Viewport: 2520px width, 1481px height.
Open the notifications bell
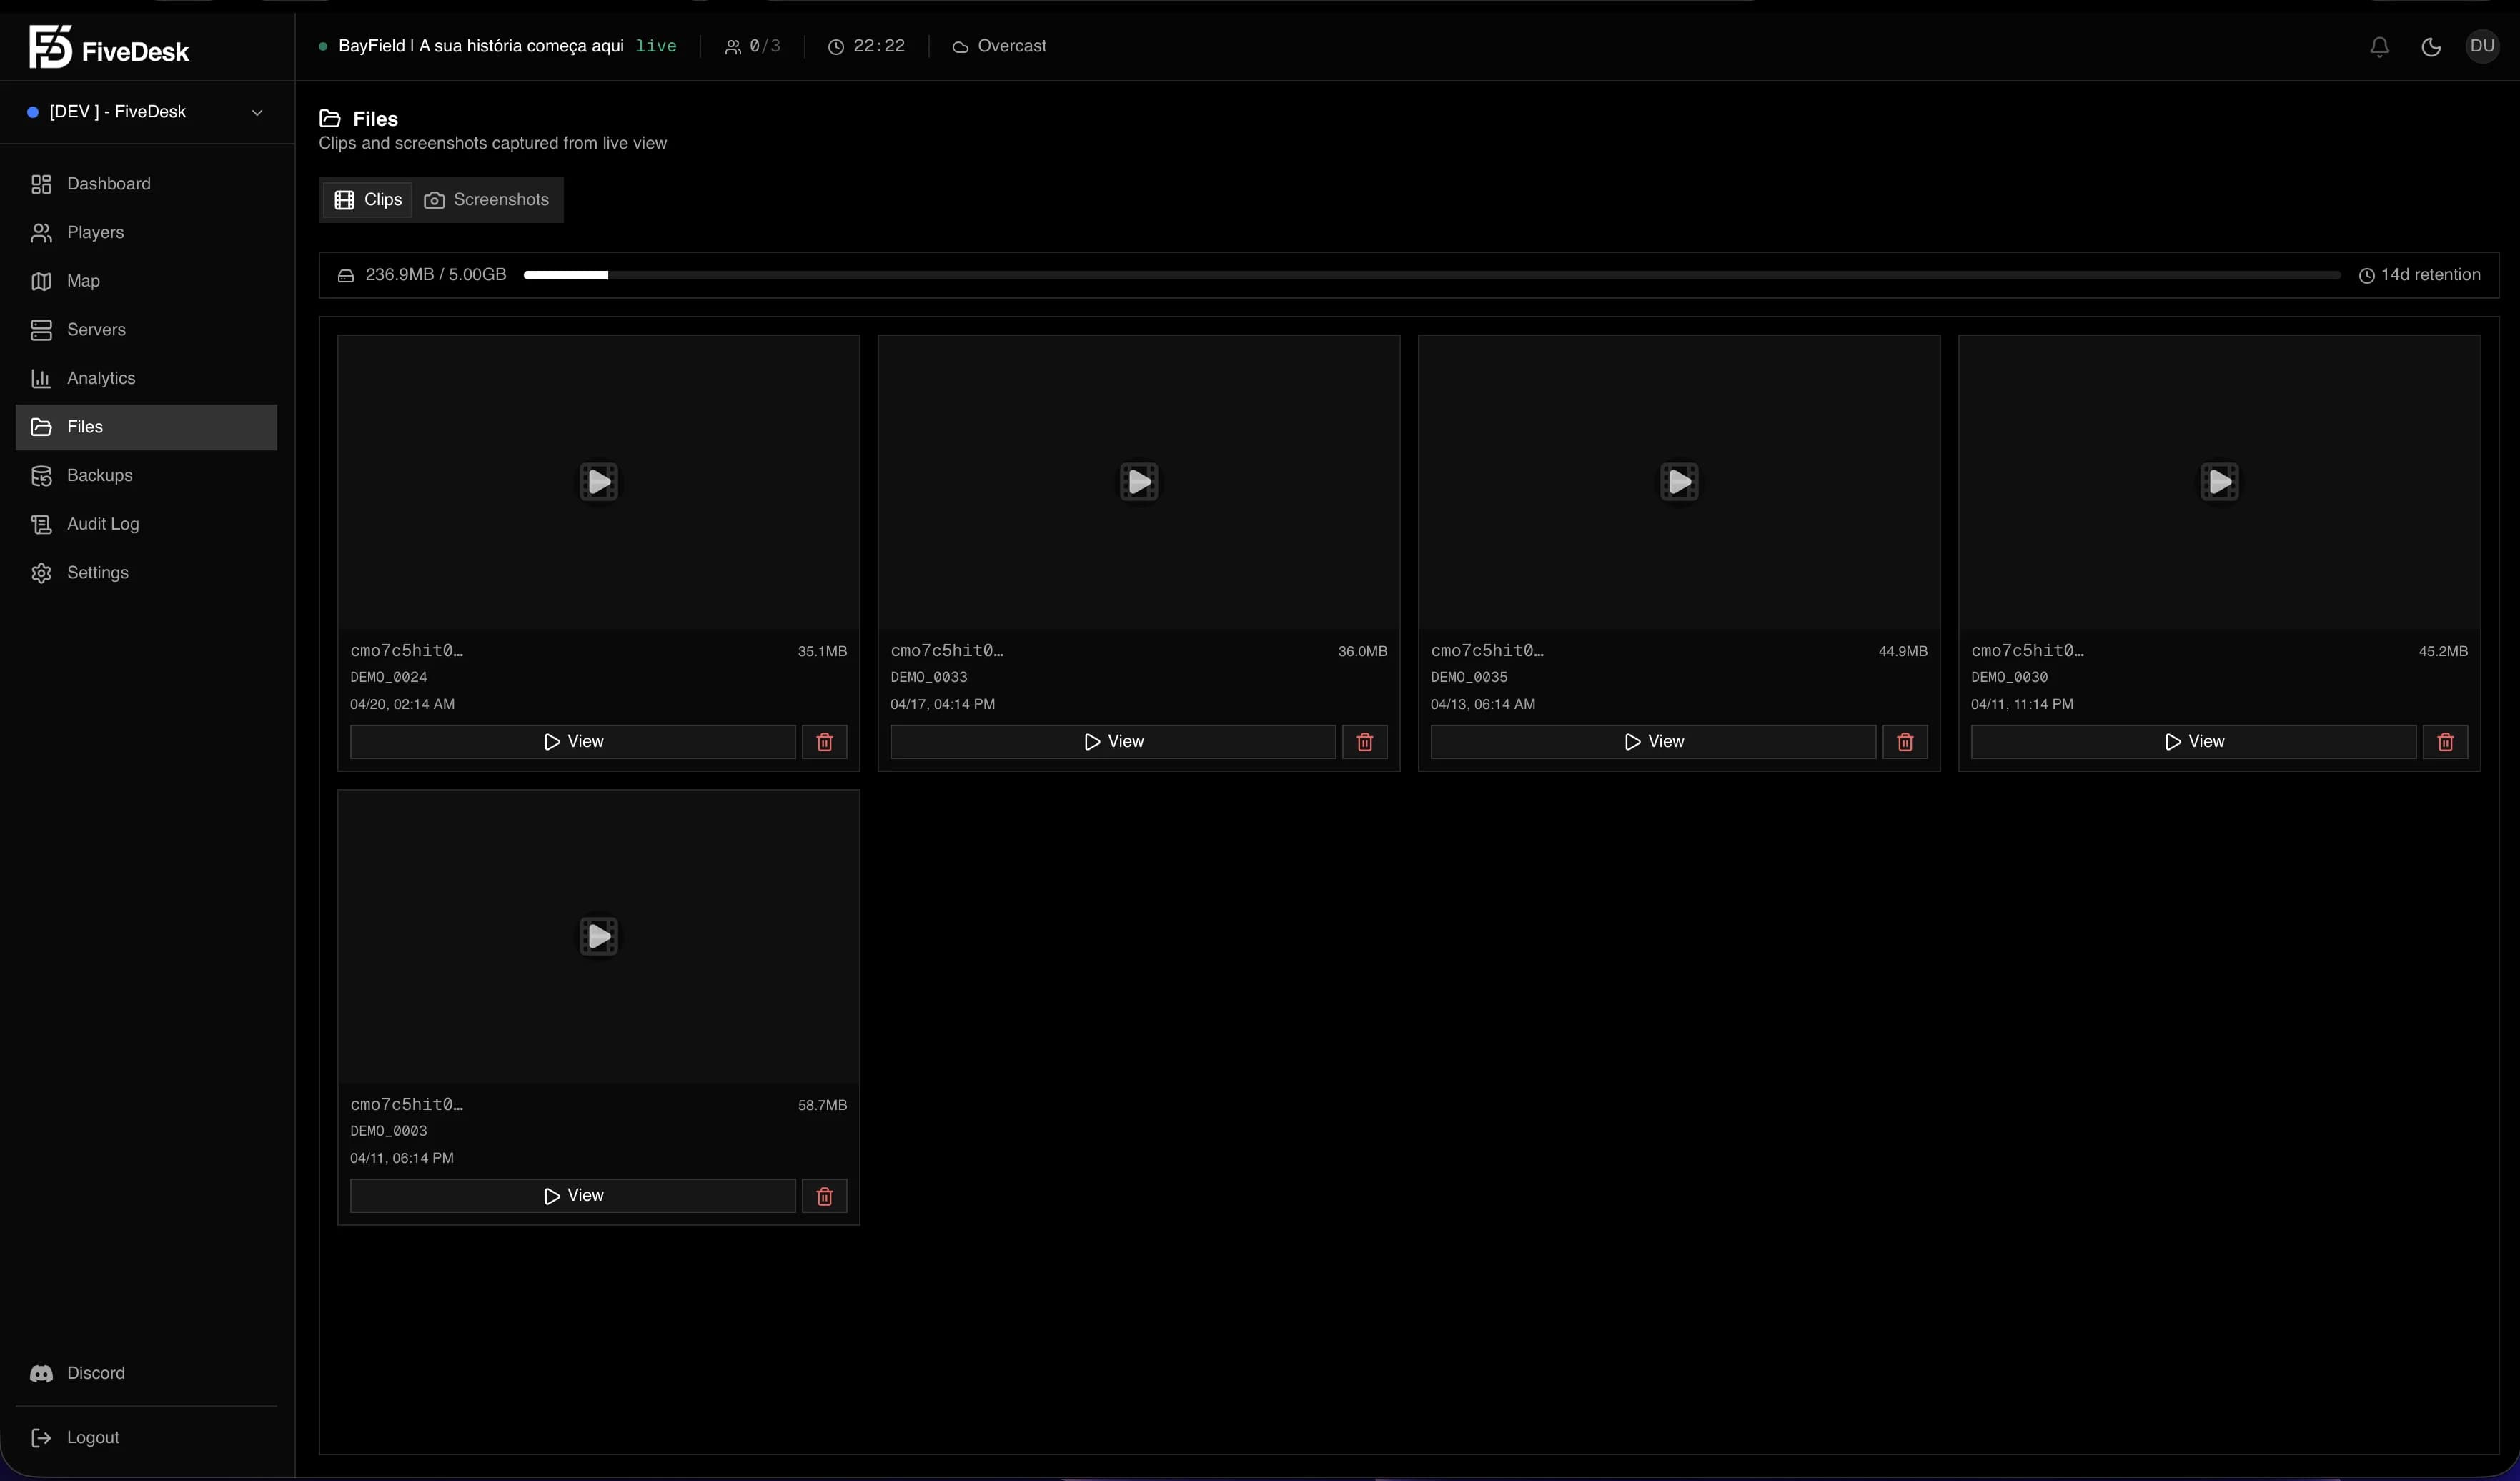point(2379,47)
